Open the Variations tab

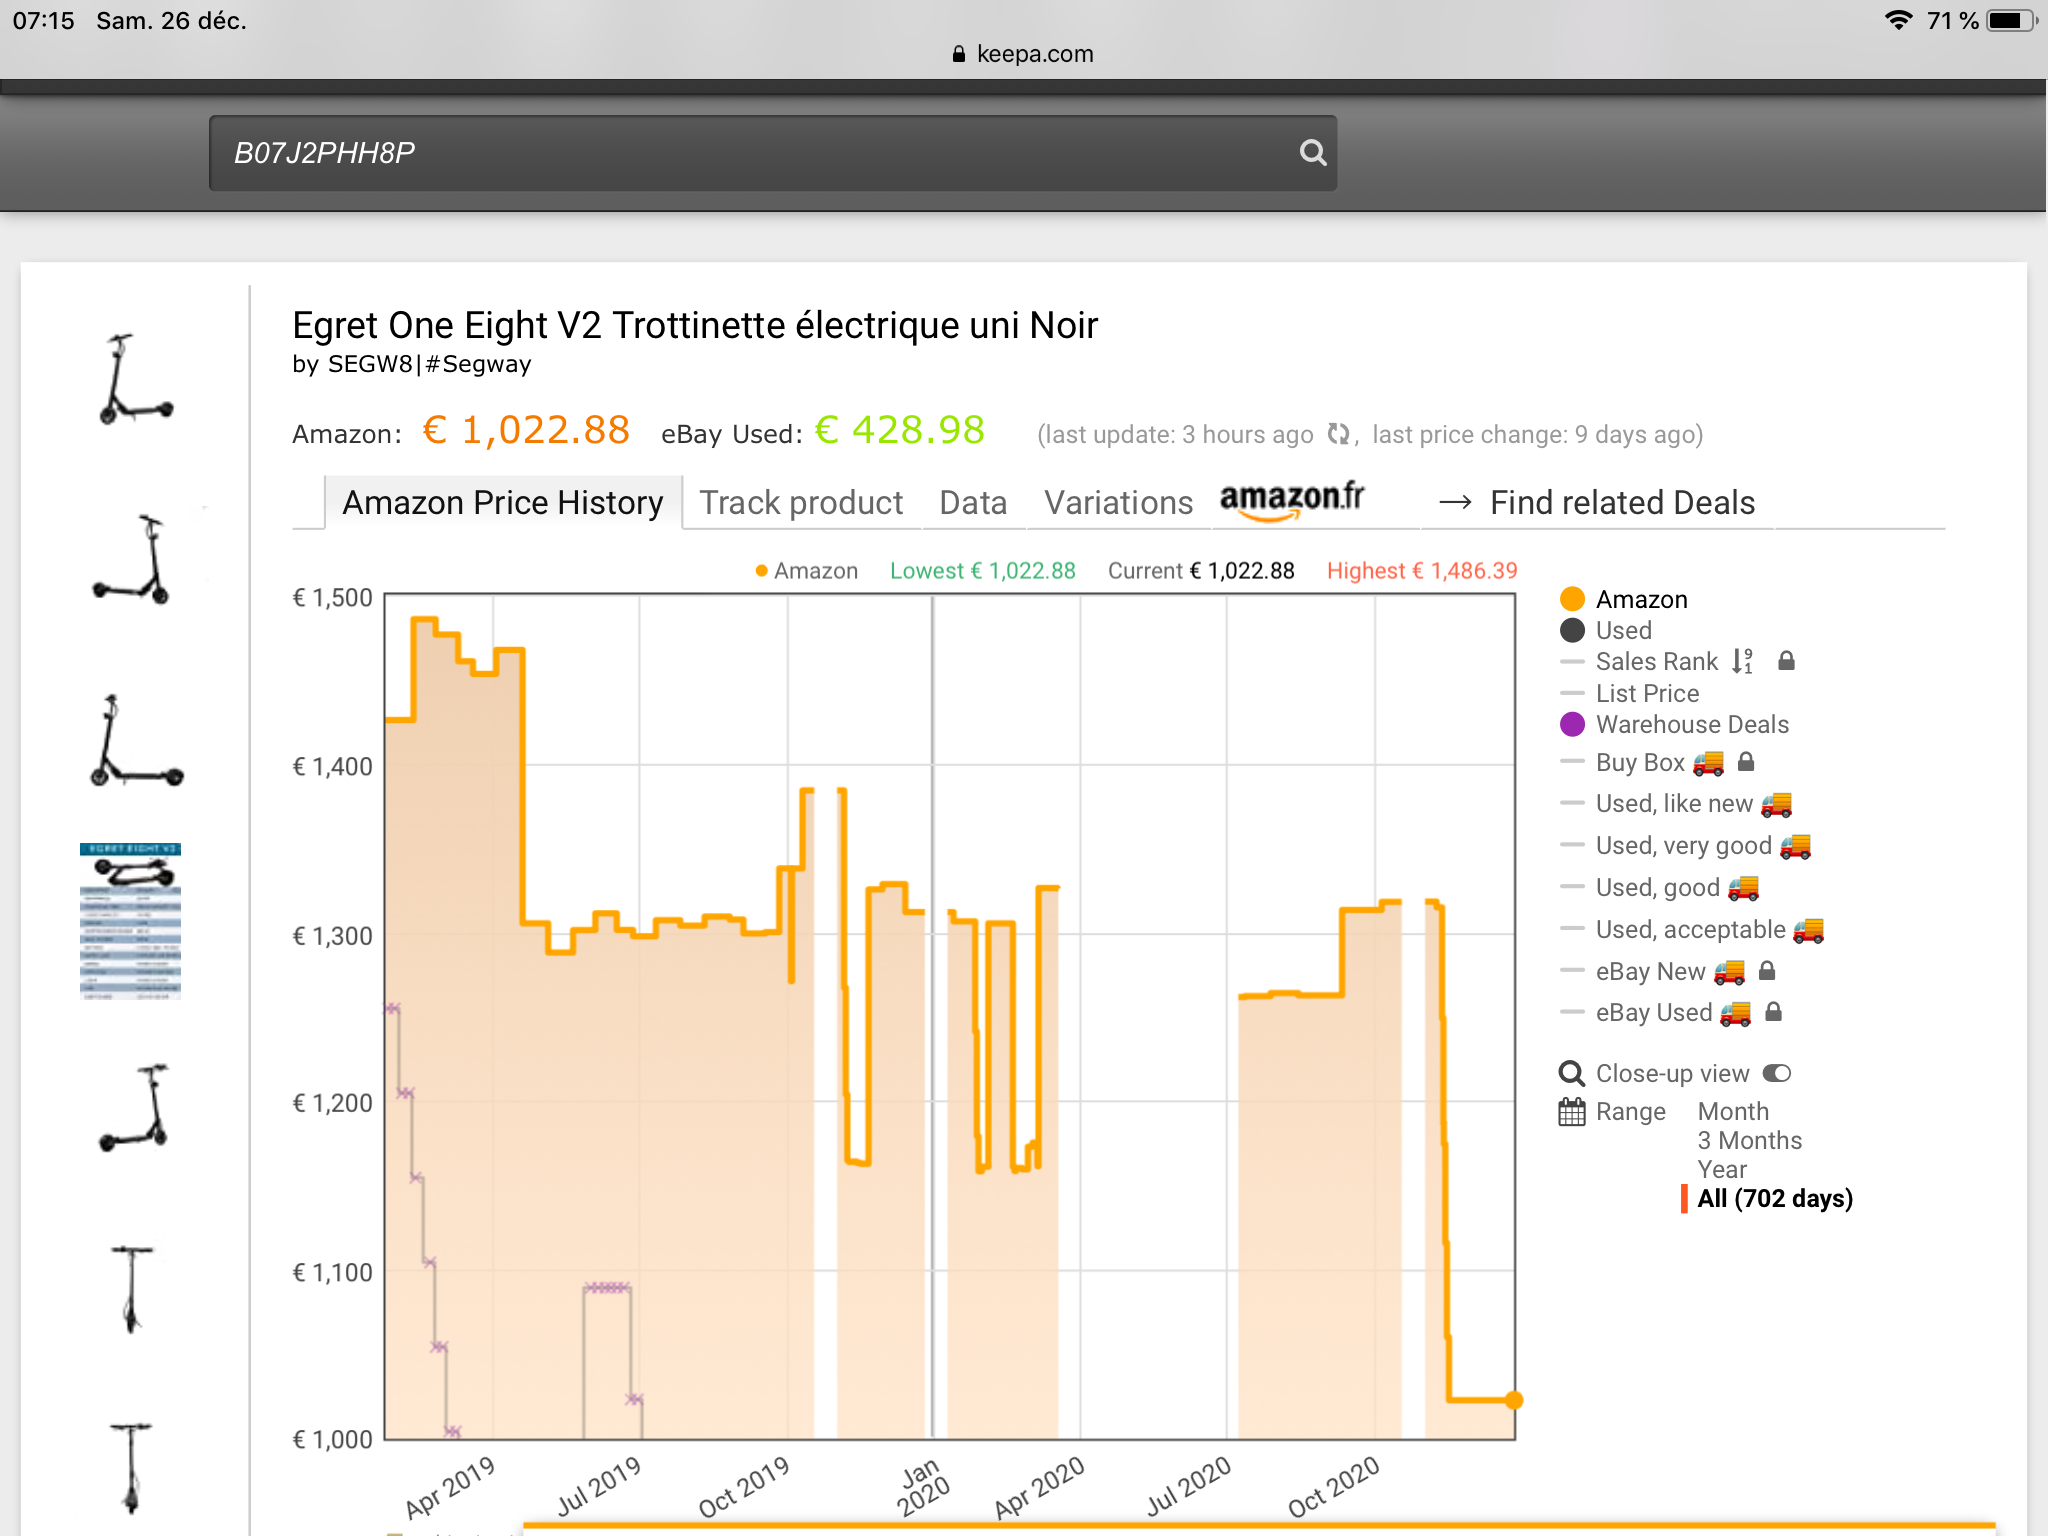[1118, 502]
